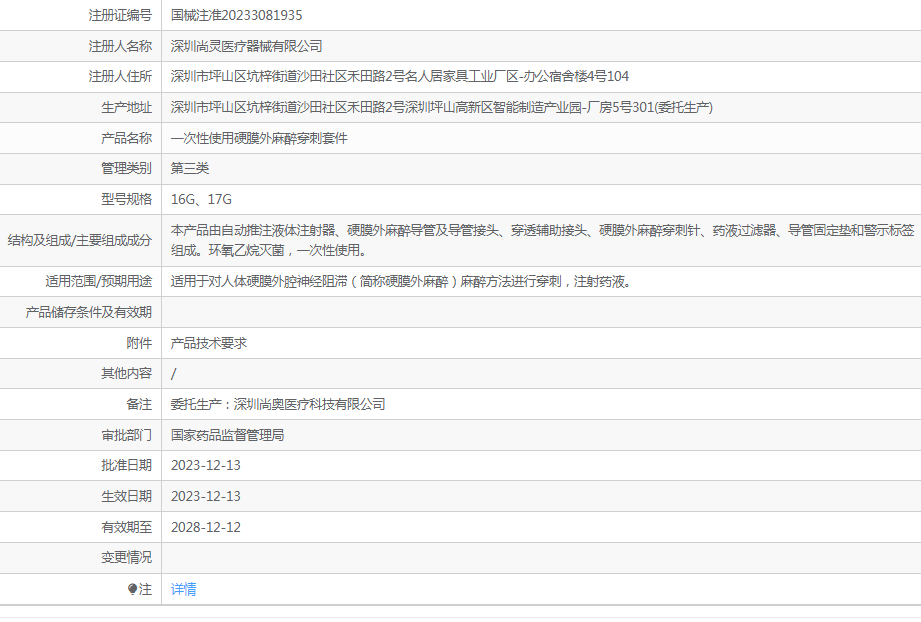Click the 附件 label

(x=139, y=343)
